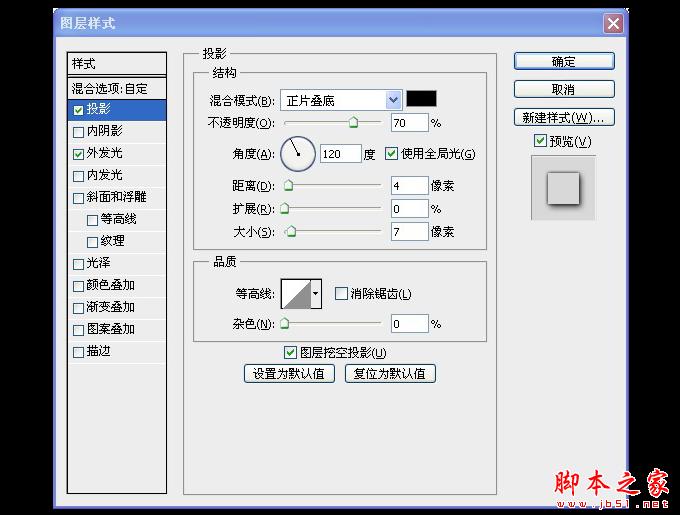Image resolution: width=680 pixels, height=515 pixels.
Task: Click the 扩展 spread value field
Action: click(409, 209)
